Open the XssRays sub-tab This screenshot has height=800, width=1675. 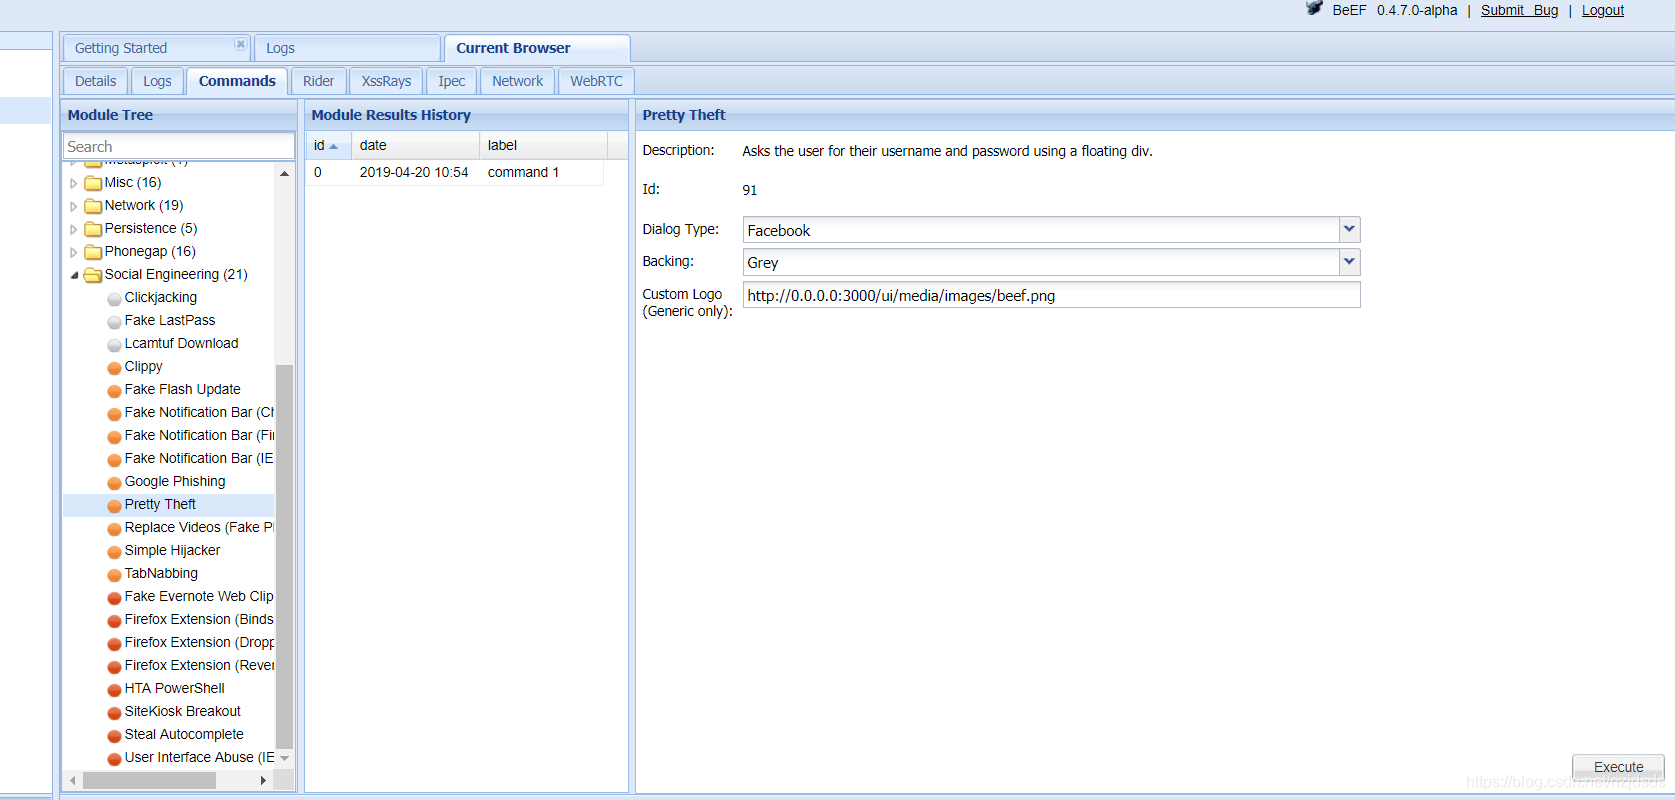[x=386, y=81]
